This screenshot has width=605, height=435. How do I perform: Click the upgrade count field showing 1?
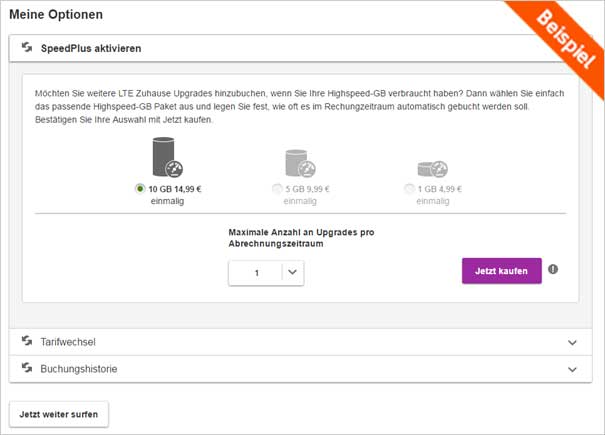coord(256,272)
